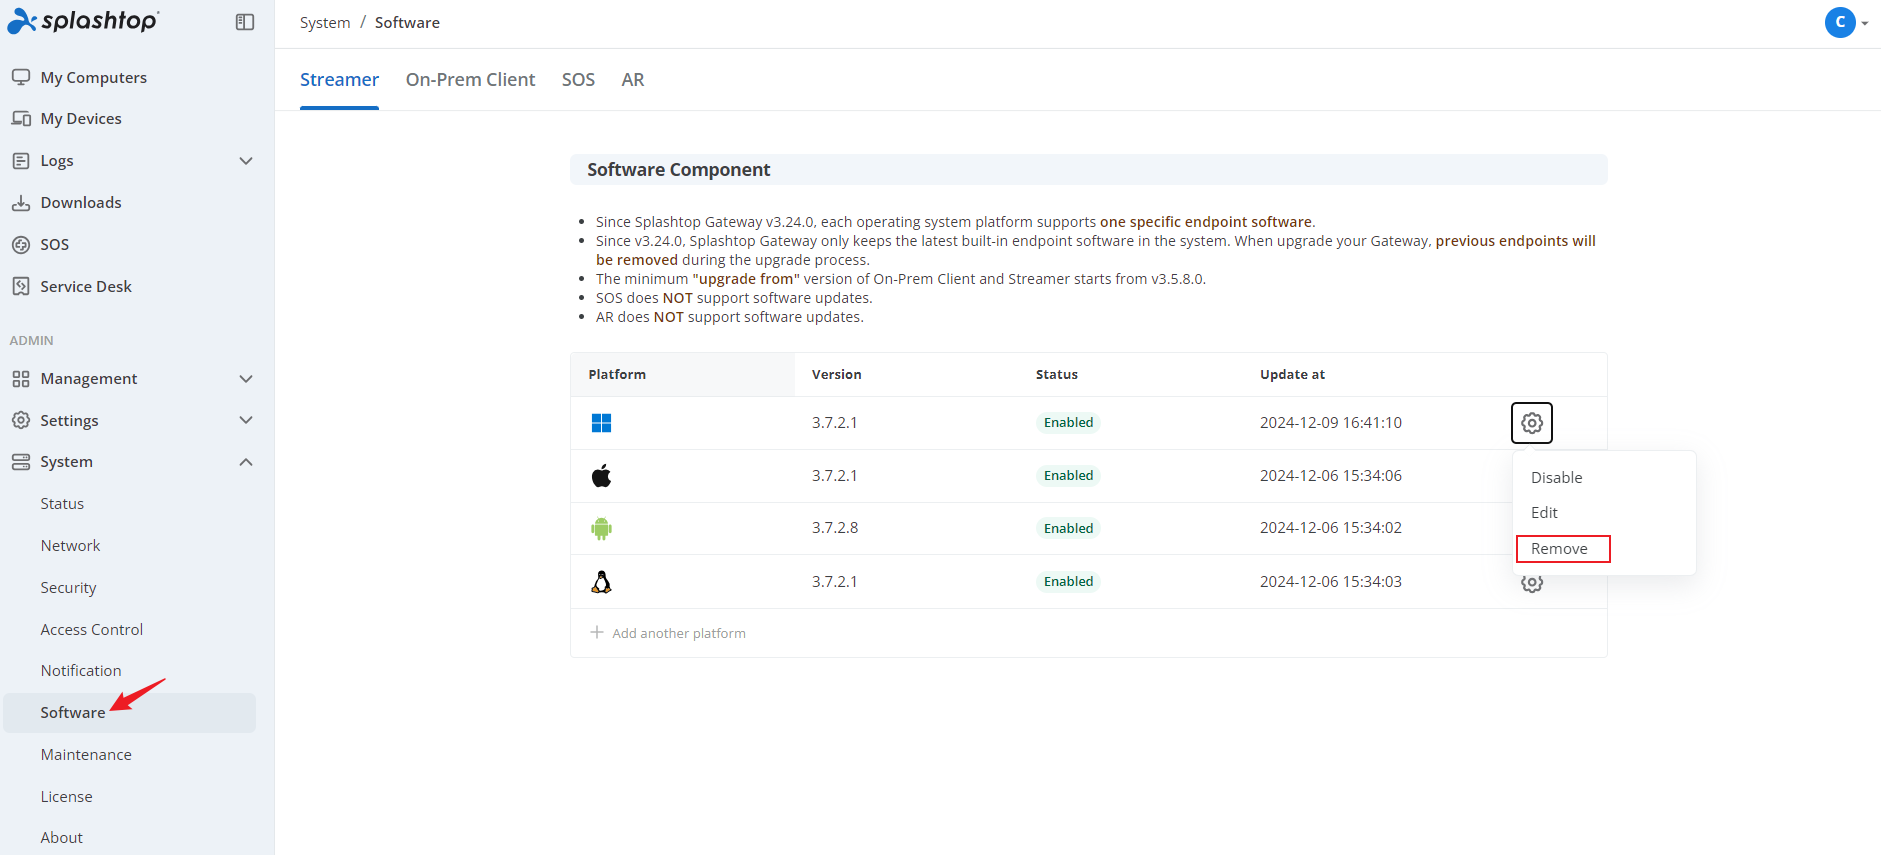Screen dimensions: 1881x855
Task: Collapse the sidebar panel icon
Action: 245,22
